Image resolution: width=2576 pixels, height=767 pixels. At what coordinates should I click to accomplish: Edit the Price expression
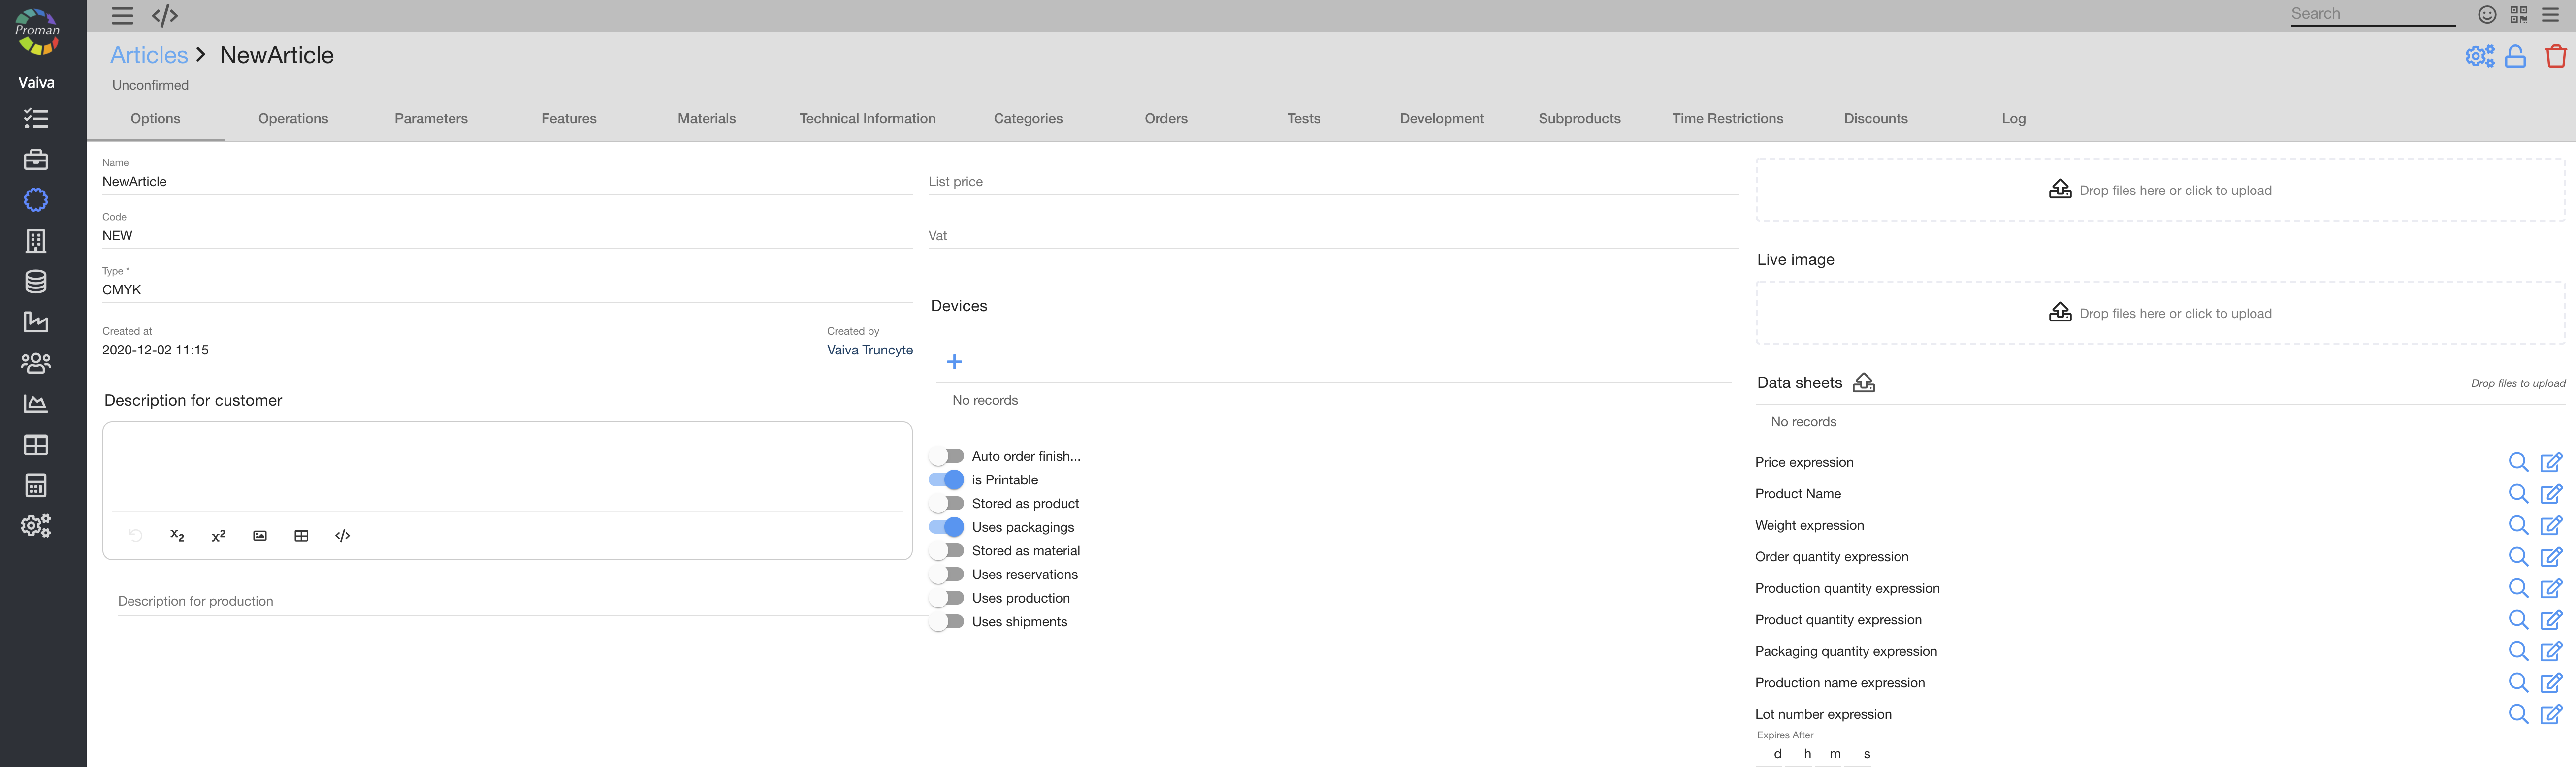(2551, 462)
